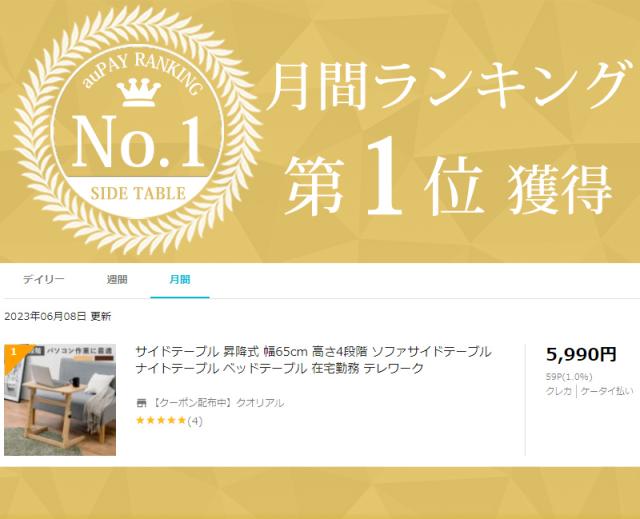
Task: Click the ケータイ払い payment label
Action: pos(607,391)
